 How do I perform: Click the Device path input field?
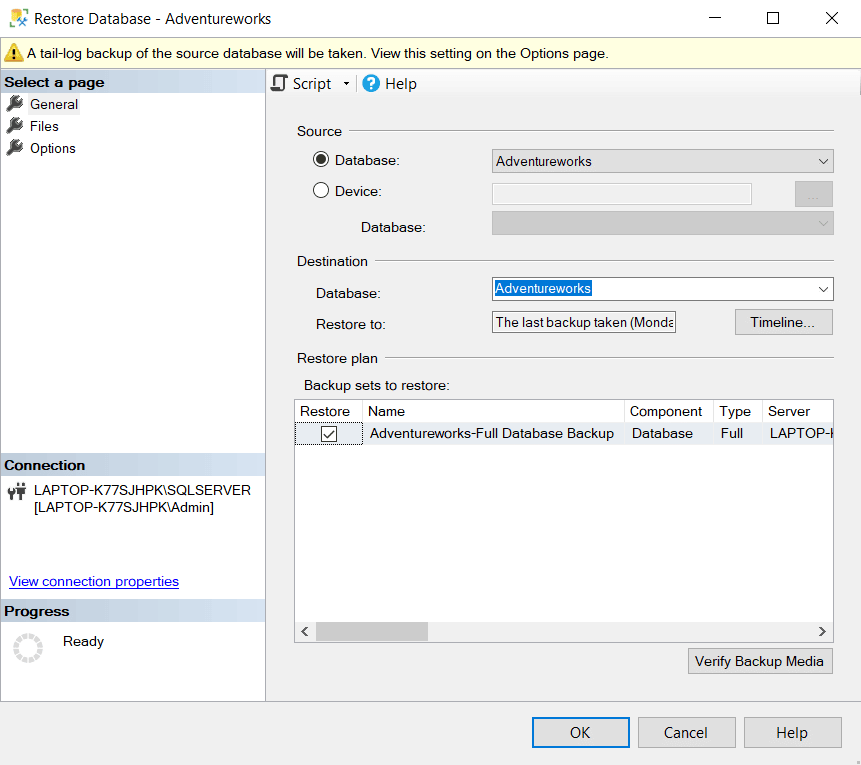pos(622,193)
